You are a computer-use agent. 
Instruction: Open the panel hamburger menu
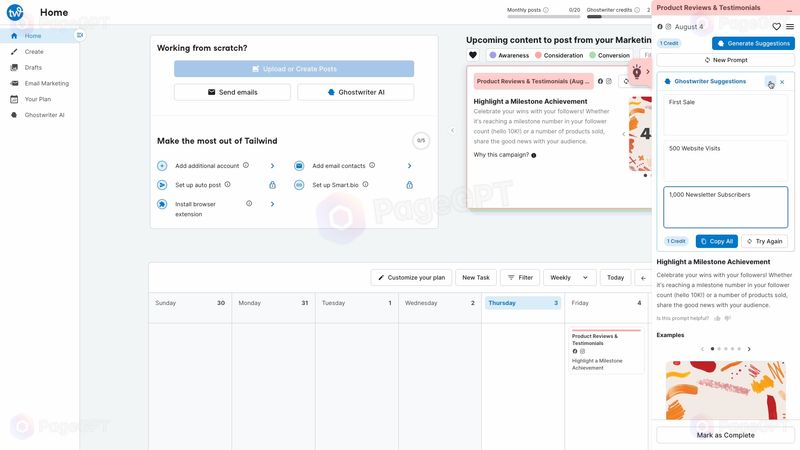(x=790, y=27)
